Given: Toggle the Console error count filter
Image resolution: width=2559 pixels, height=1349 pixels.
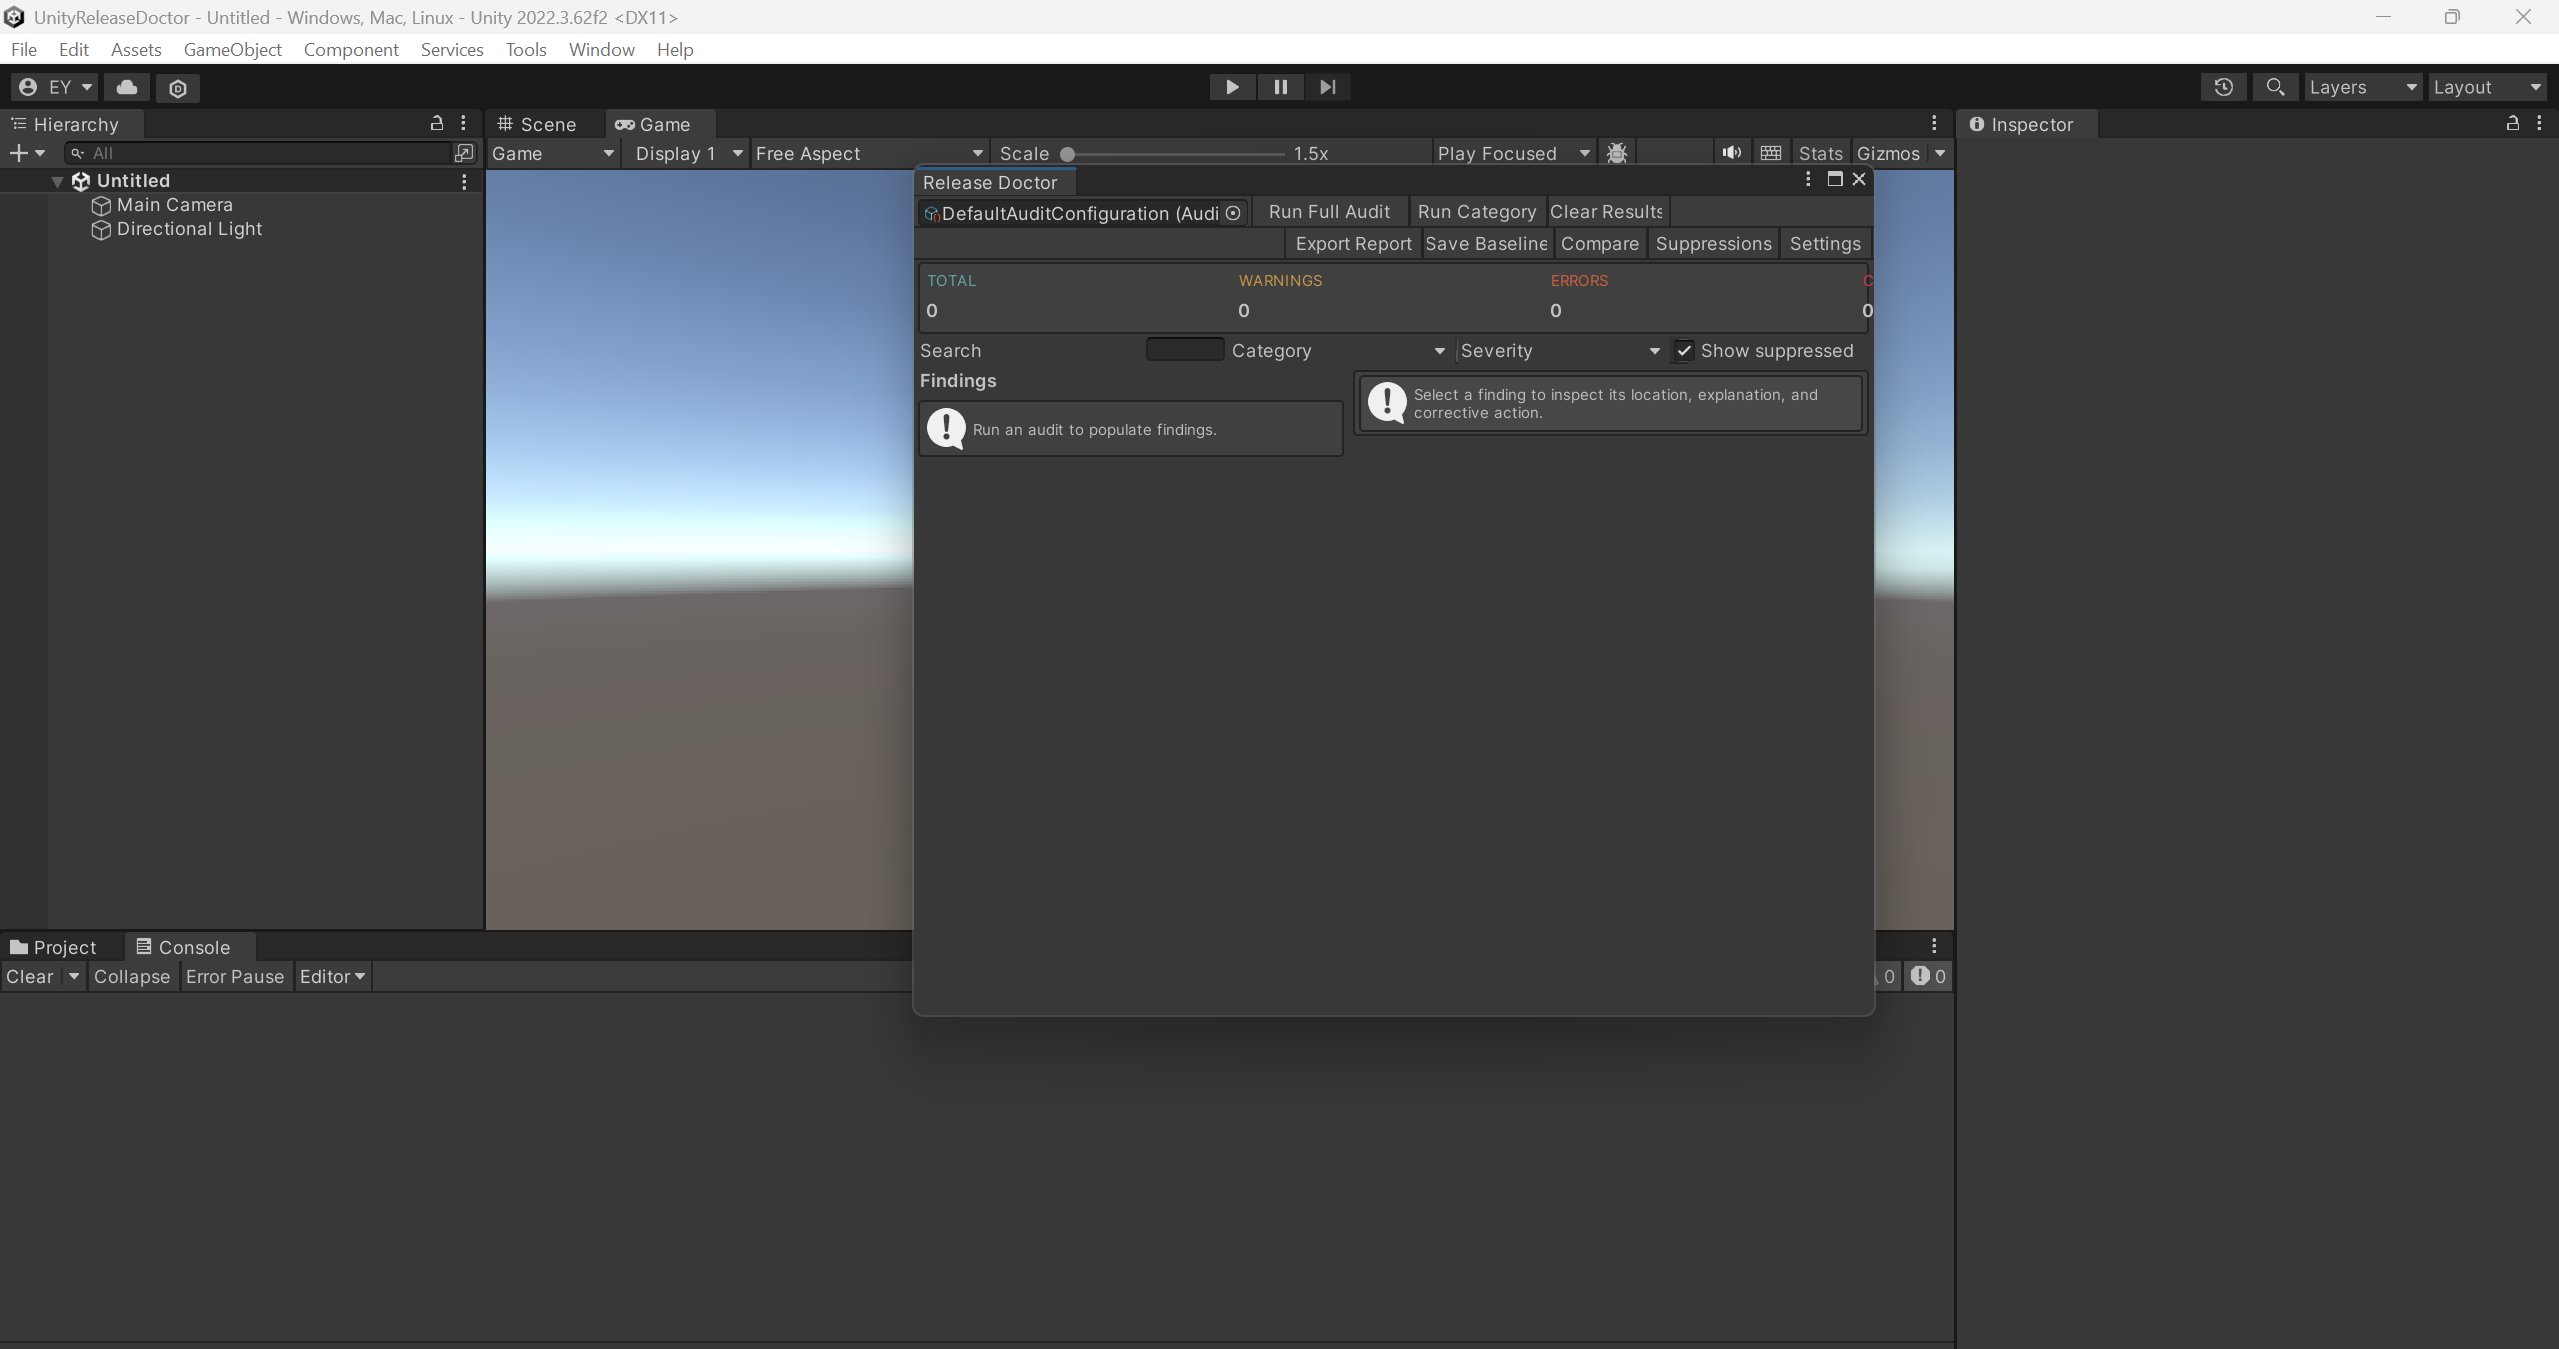Looking at the screenshot, I should 1929,977.
